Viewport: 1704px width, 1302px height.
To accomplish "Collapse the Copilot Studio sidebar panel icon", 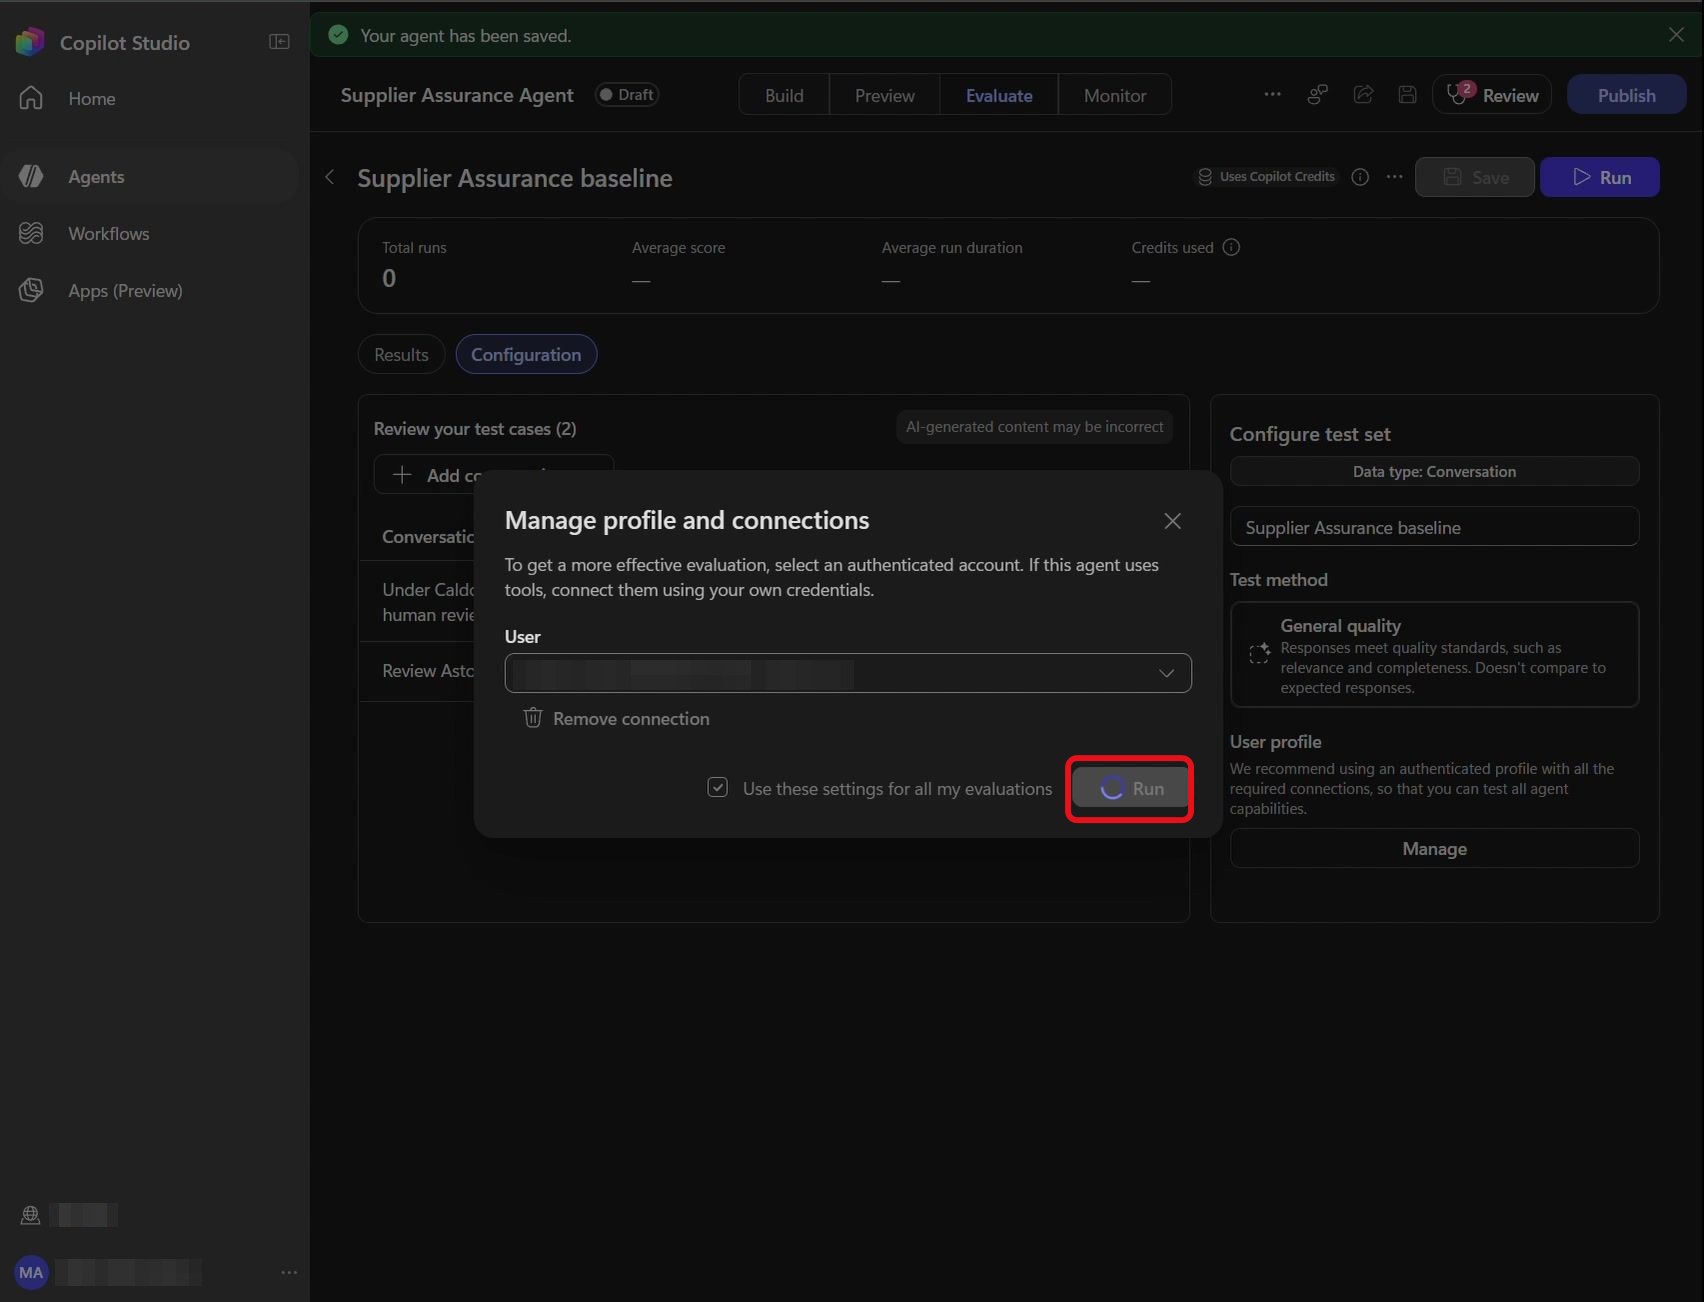I will (x=279, y=42).
